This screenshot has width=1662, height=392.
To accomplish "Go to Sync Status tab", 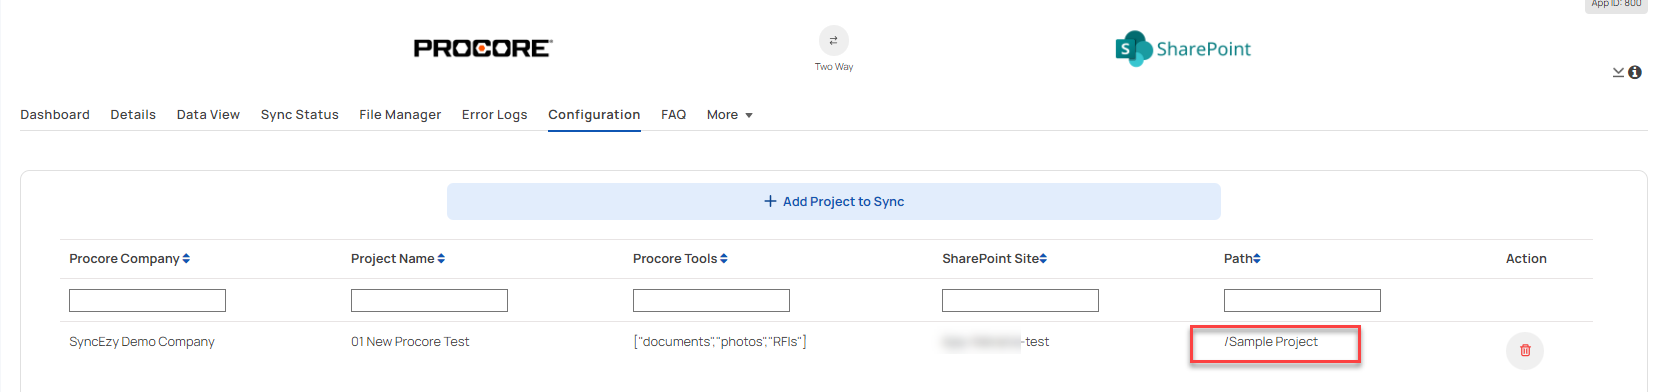I will (x=300, y=115).
